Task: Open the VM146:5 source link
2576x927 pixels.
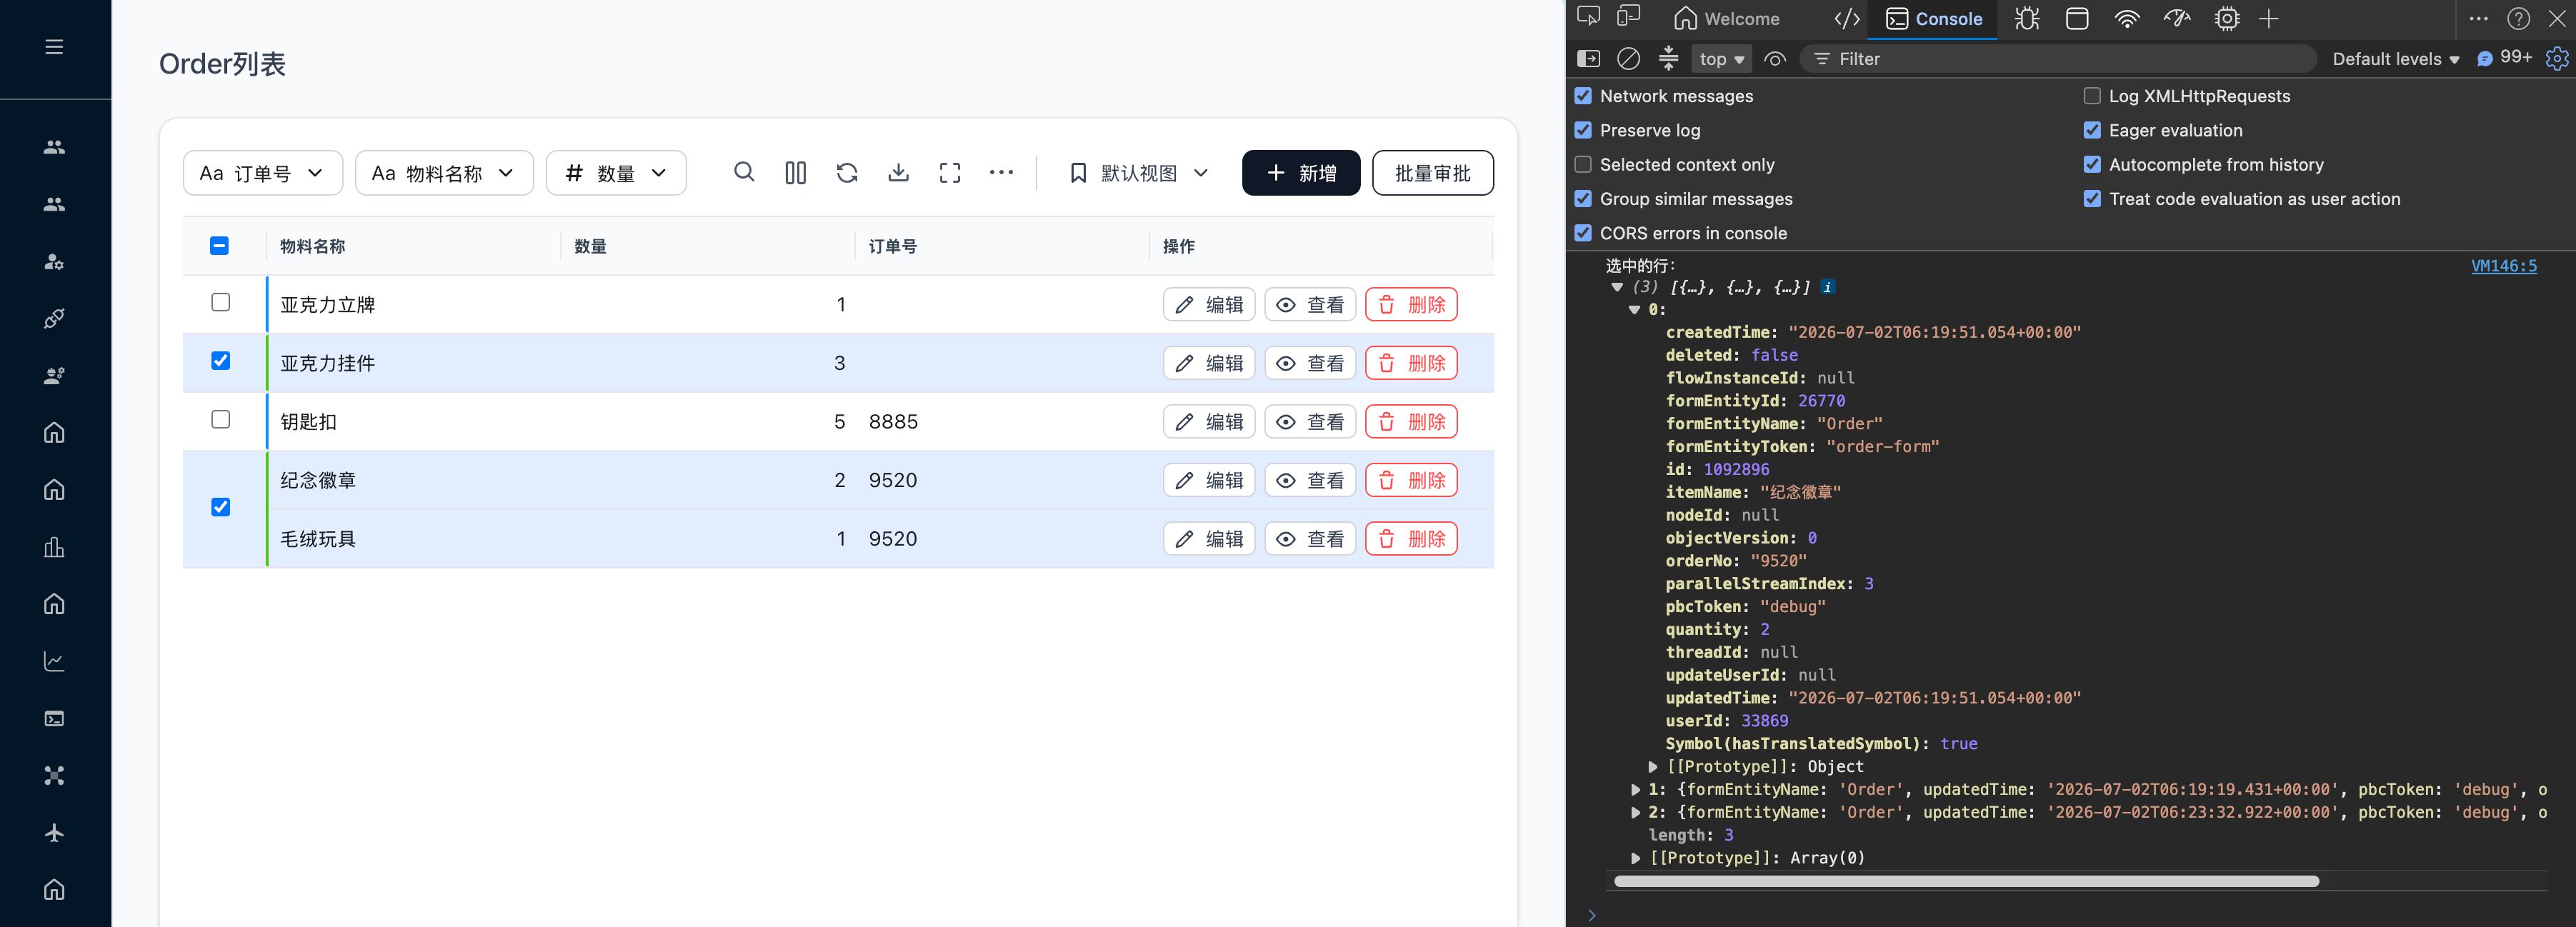Action: click(2503, 266)
